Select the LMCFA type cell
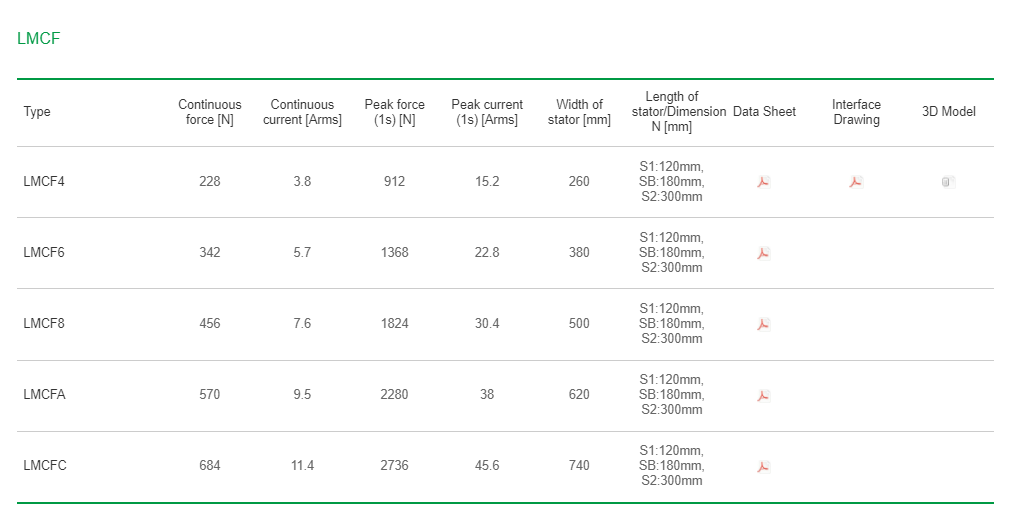 (44, 394)
